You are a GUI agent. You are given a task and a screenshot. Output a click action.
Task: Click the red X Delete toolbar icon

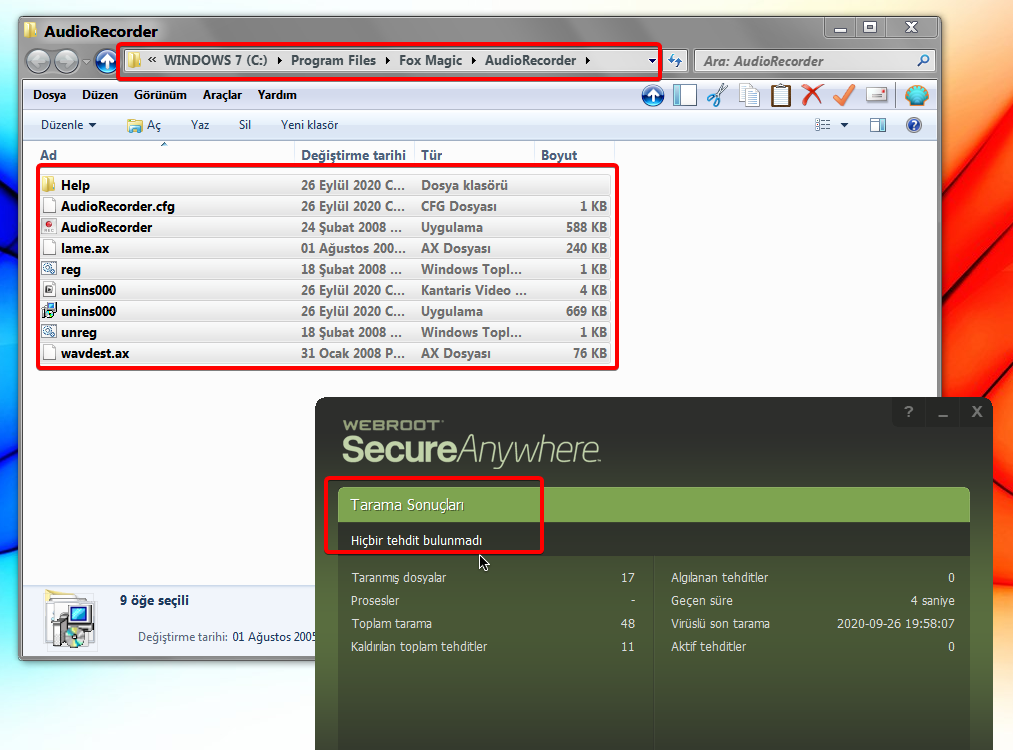(x=812, y=95)
